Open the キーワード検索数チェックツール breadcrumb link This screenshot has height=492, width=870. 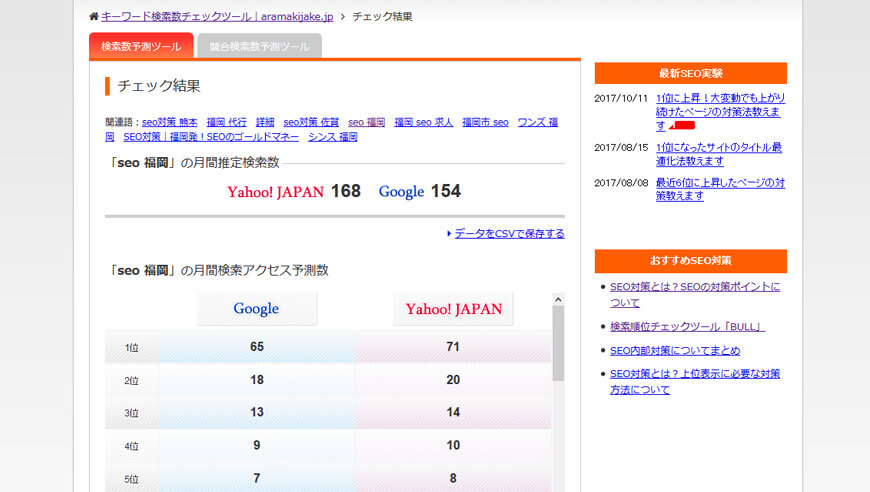217,17
